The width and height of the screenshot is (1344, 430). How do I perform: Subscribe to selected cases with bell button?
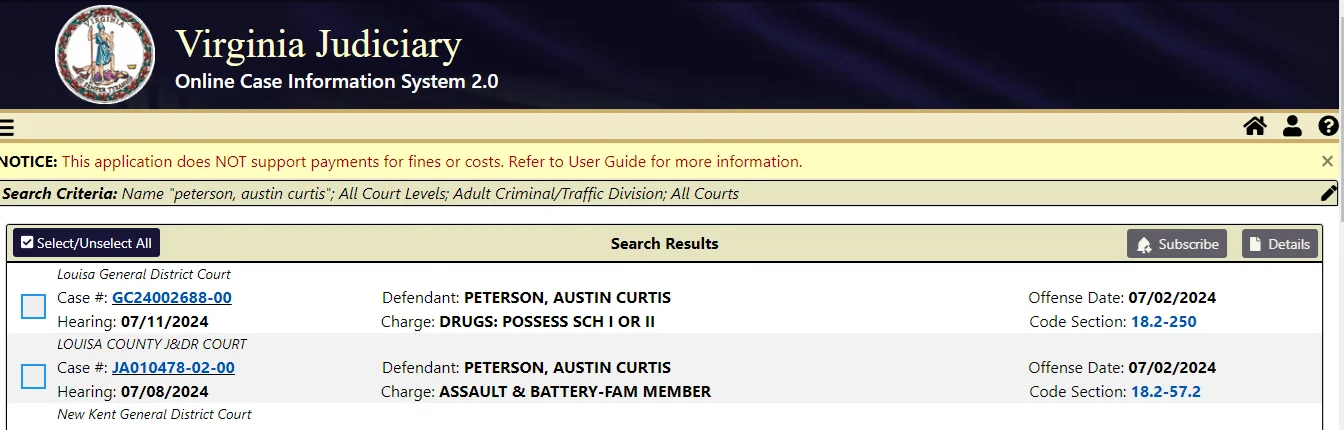pyautogui.click(x=1177, y=244)
